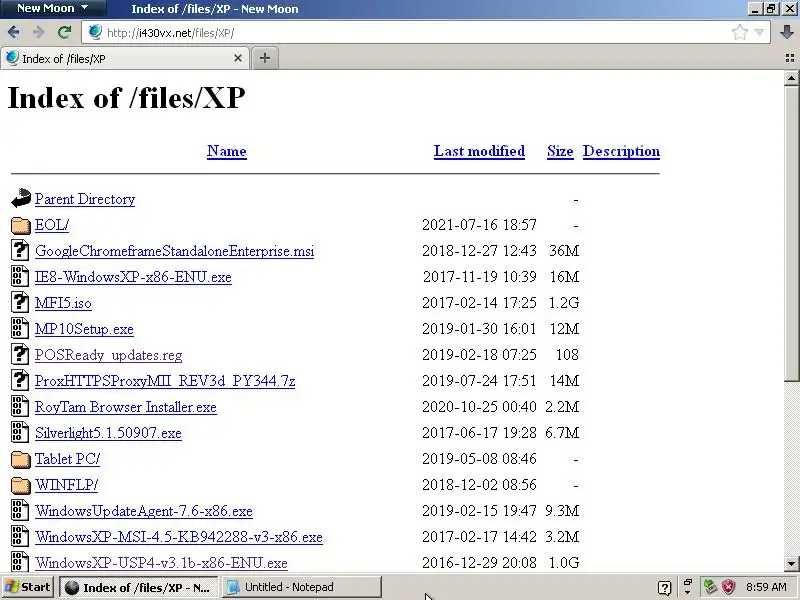800x600 pixels.
Task: Click the folder icon beside WINFLP/
Action: tap(20, 485)
